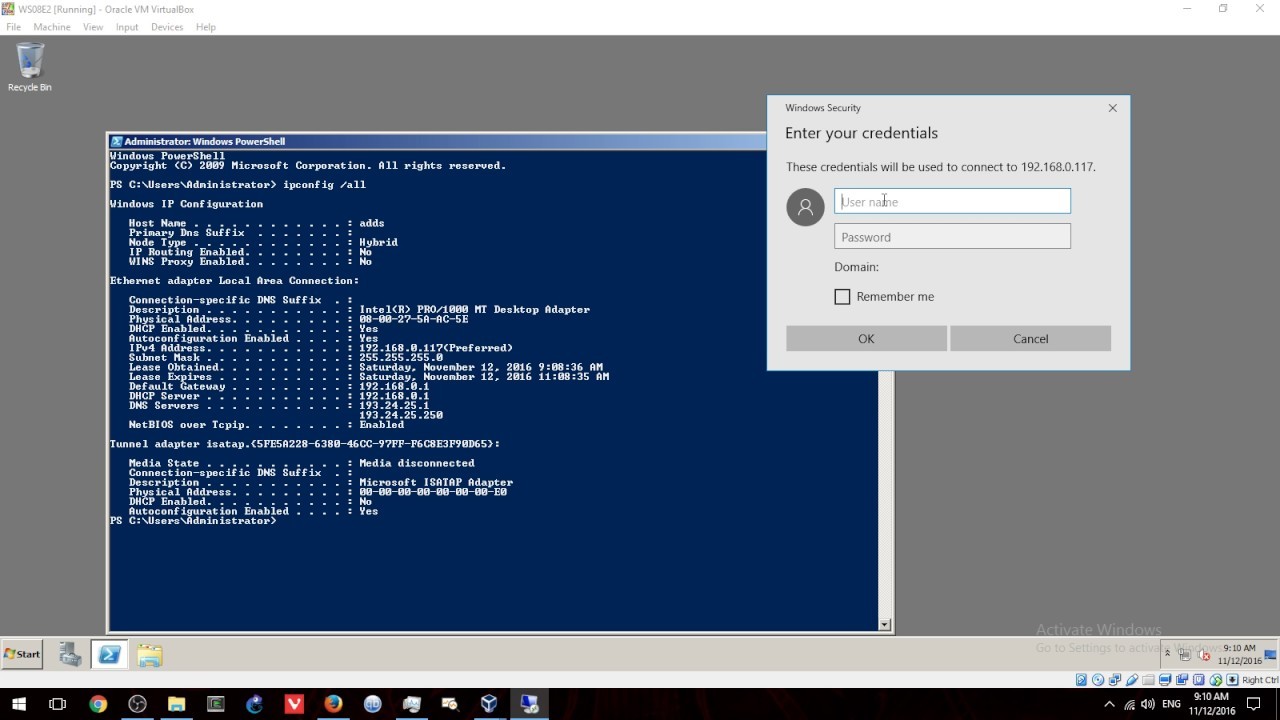This screenshot has width=1280, height=720.
Task: Expand hidden icons on the host system tray
Action: point(1110,704)
